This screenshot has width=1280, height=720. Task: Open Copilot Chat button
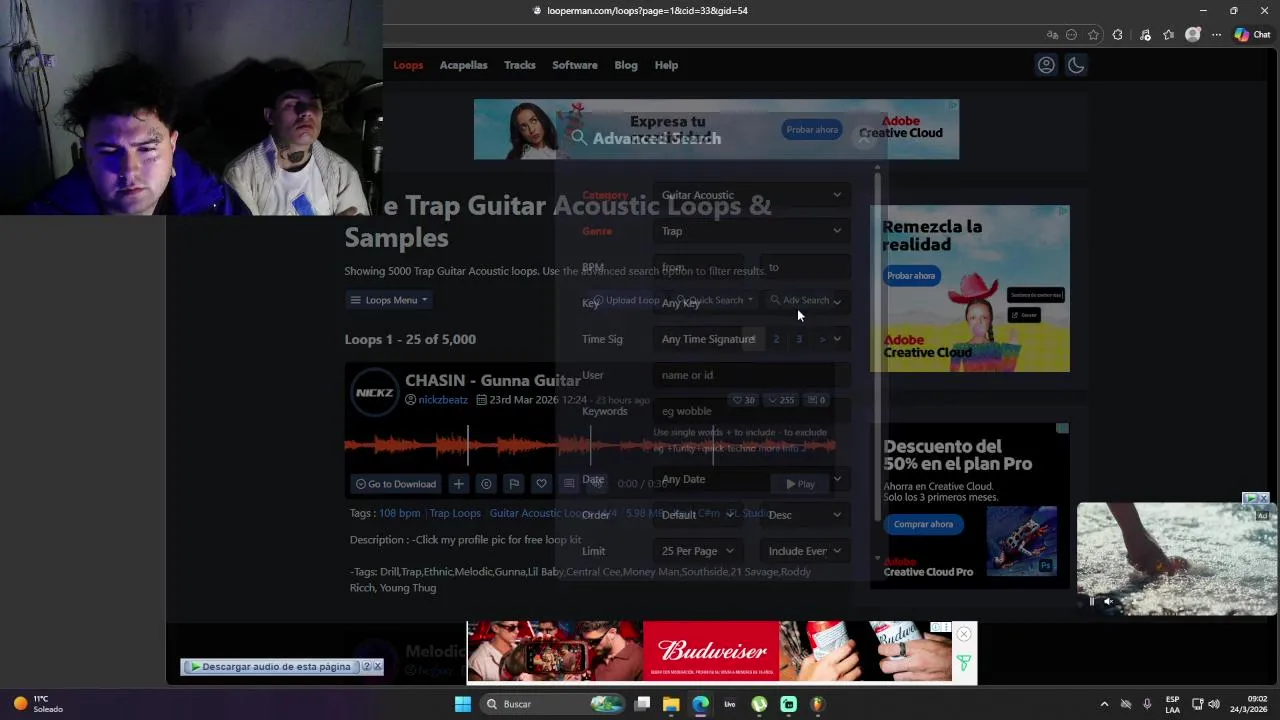click(1252, 35)
